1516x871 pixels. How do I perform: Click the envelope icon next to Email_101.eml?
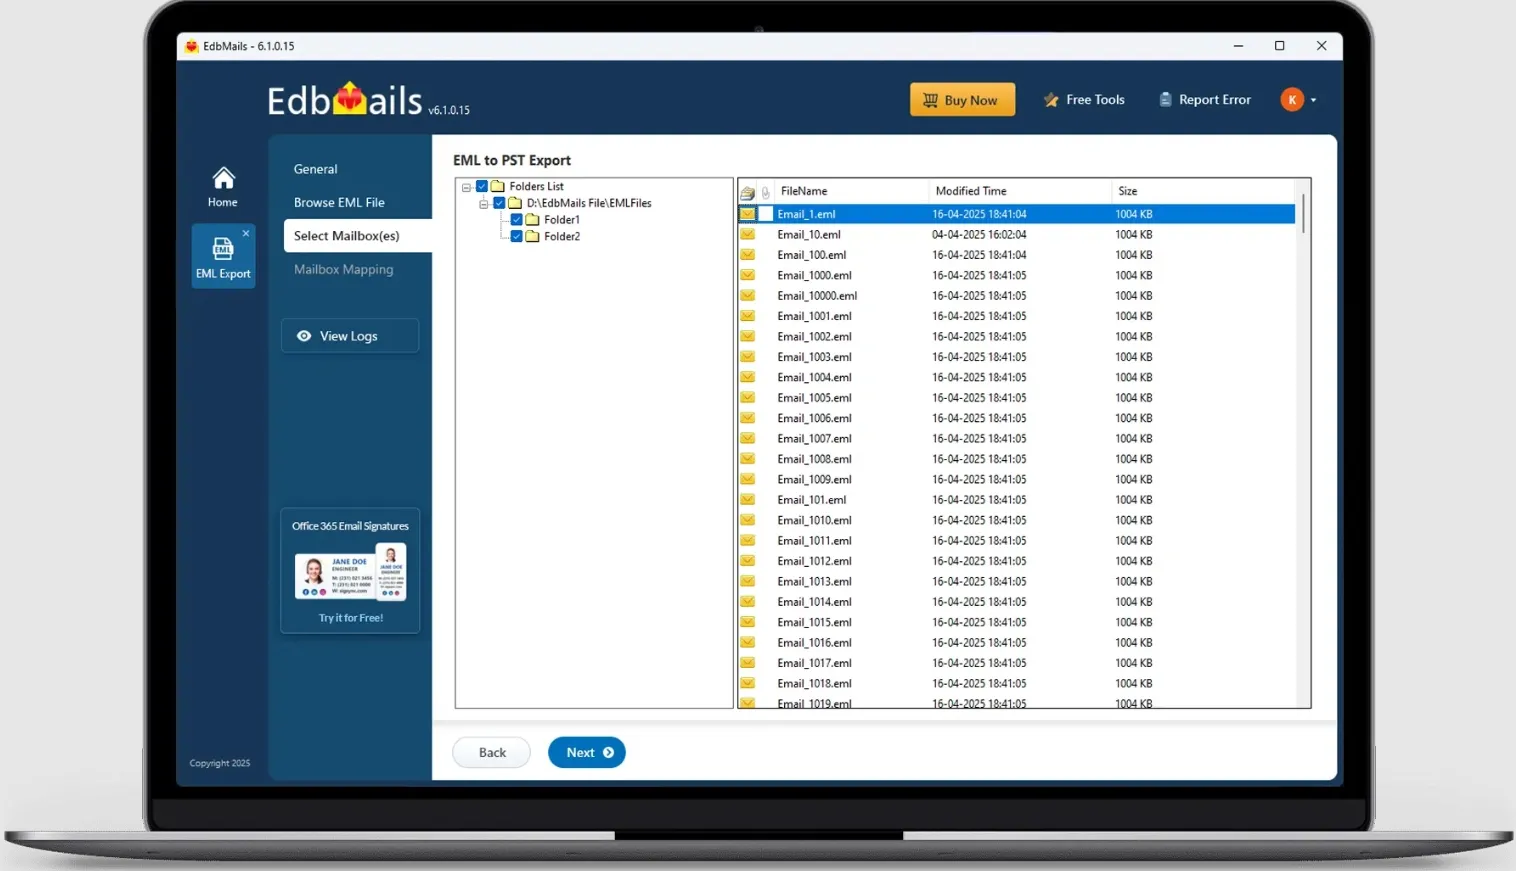click(x=747, y=499)
